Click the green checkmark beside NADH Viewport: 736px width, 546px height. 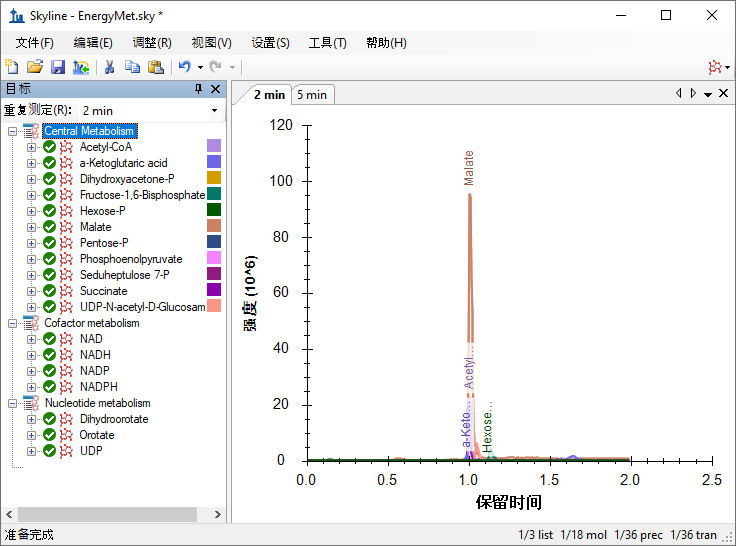click(50, 355)
